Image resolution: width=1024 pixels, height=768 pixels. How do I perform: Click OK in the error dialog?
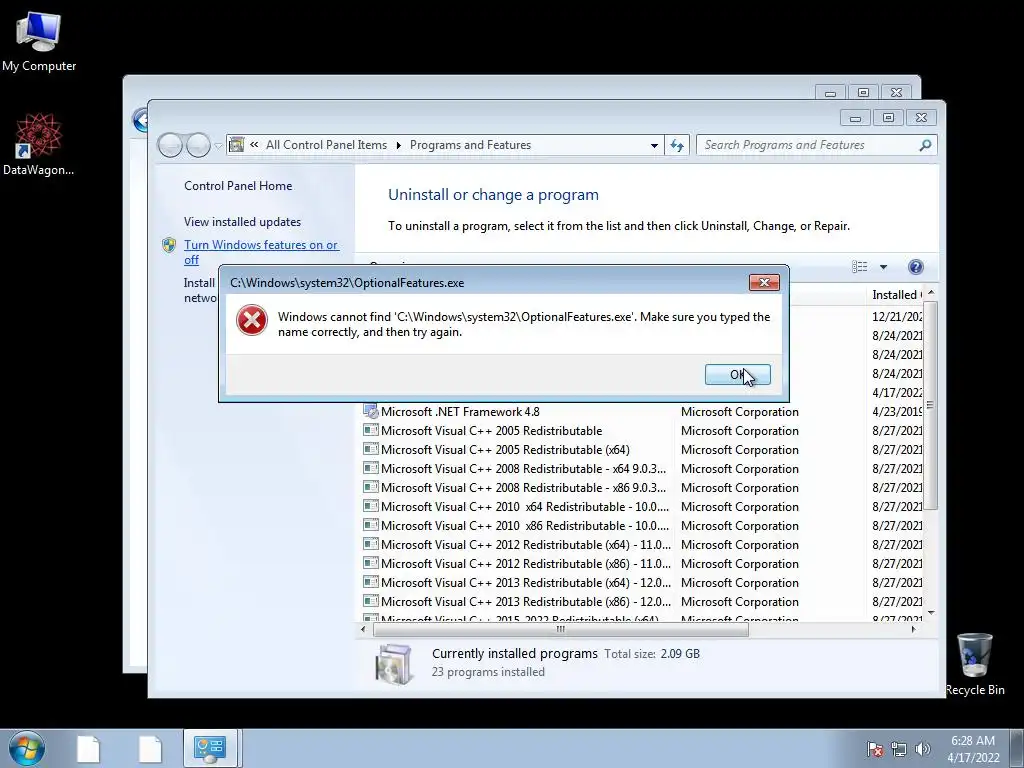(737, 374)
